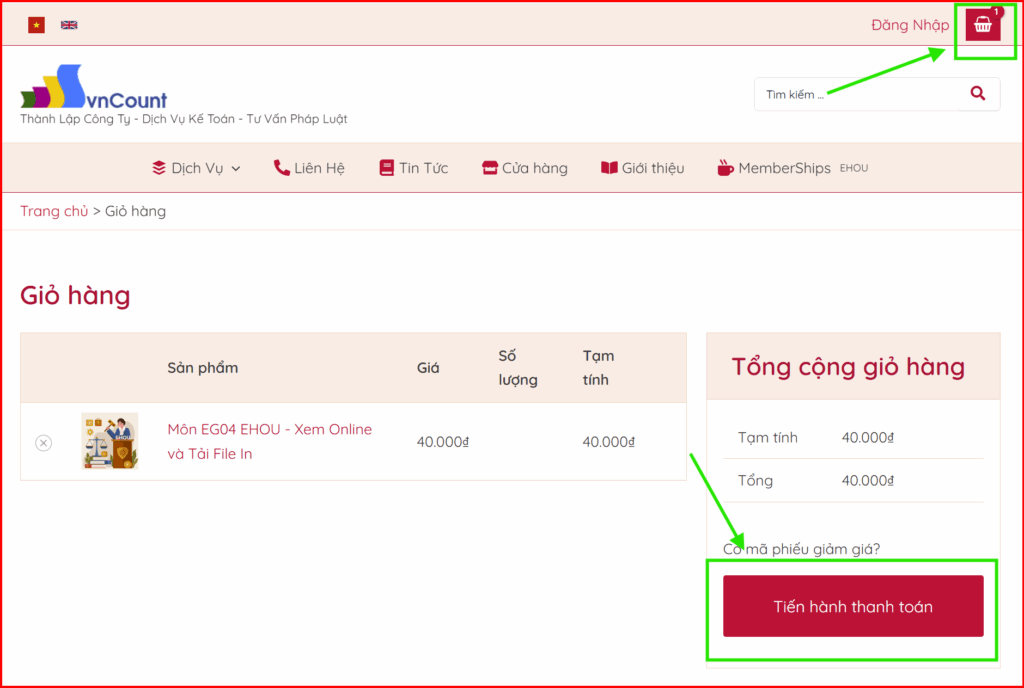Image resolution: width=1024 pixels, height=688 pixels.
Task: Go back to Trang chủ breadcrumb
Action: click(x=54, y=211)
